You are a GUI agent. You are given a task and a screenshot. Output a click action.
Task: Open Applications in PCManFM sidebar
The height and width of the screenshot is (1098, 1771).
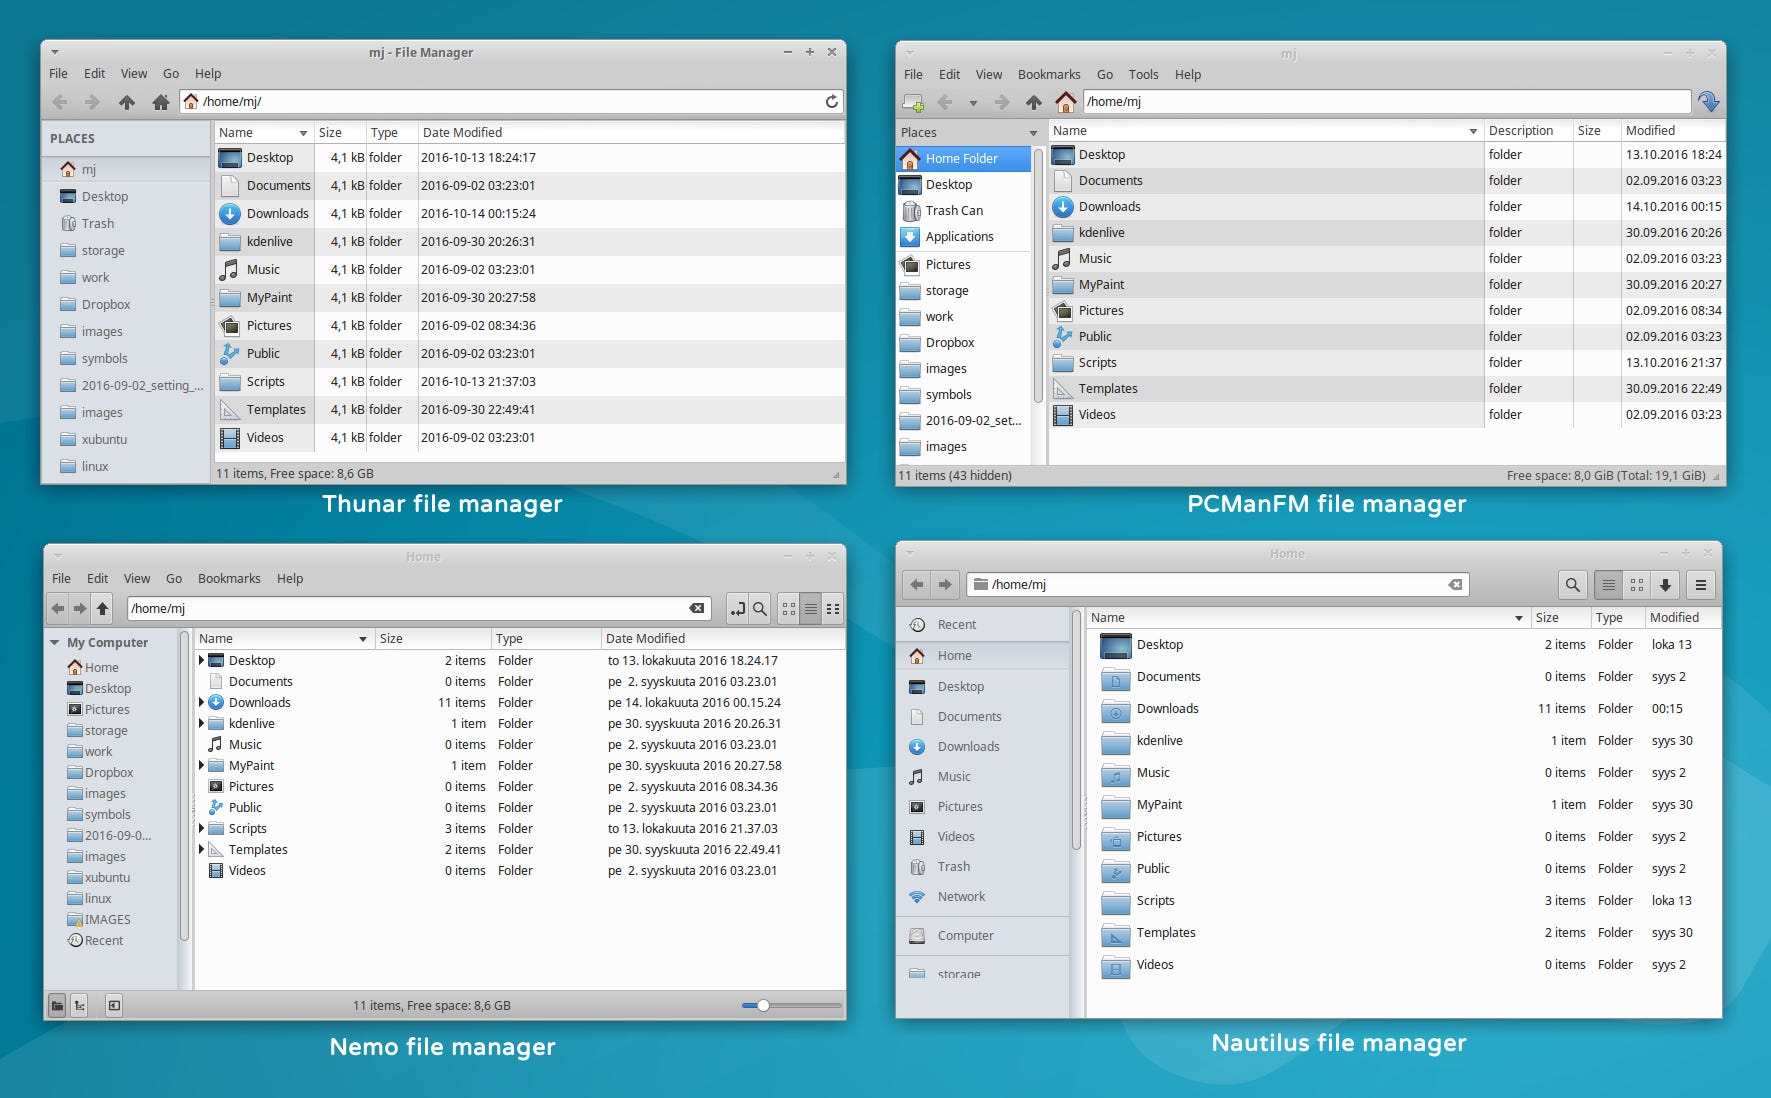tap(959, 236)
